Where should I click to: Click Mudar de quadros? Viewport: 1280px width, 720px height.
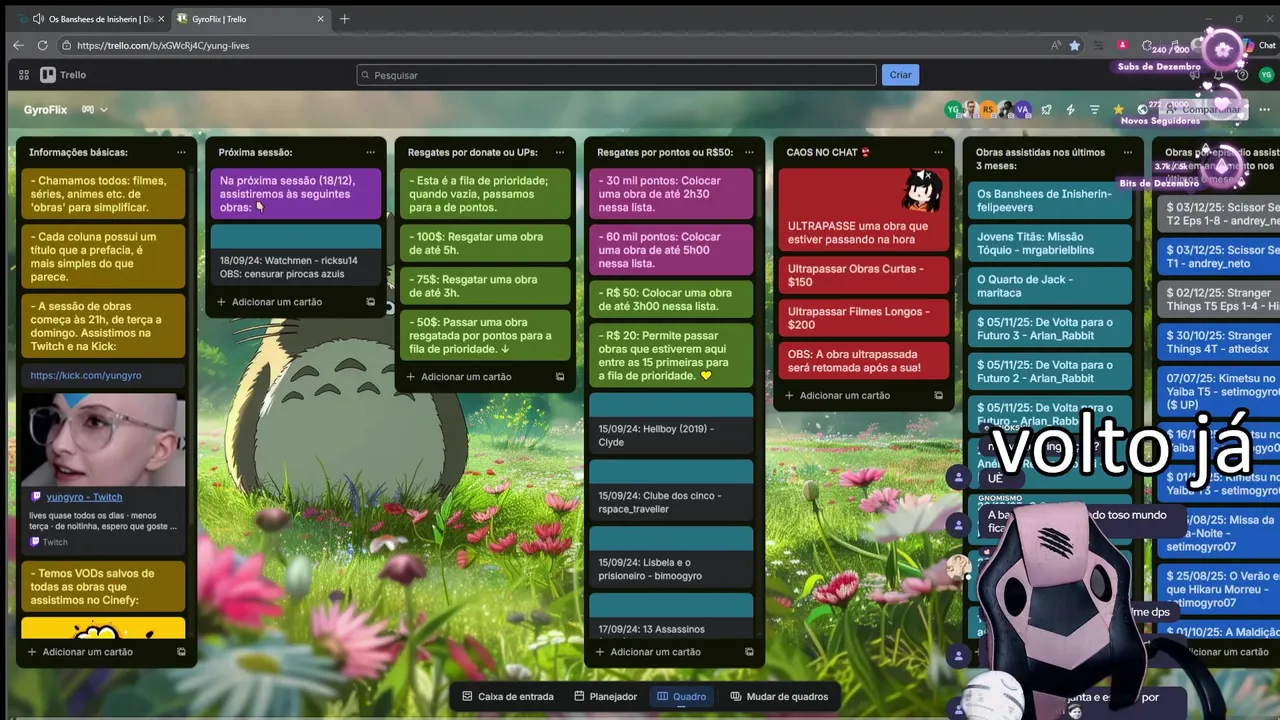click(779, 696)
